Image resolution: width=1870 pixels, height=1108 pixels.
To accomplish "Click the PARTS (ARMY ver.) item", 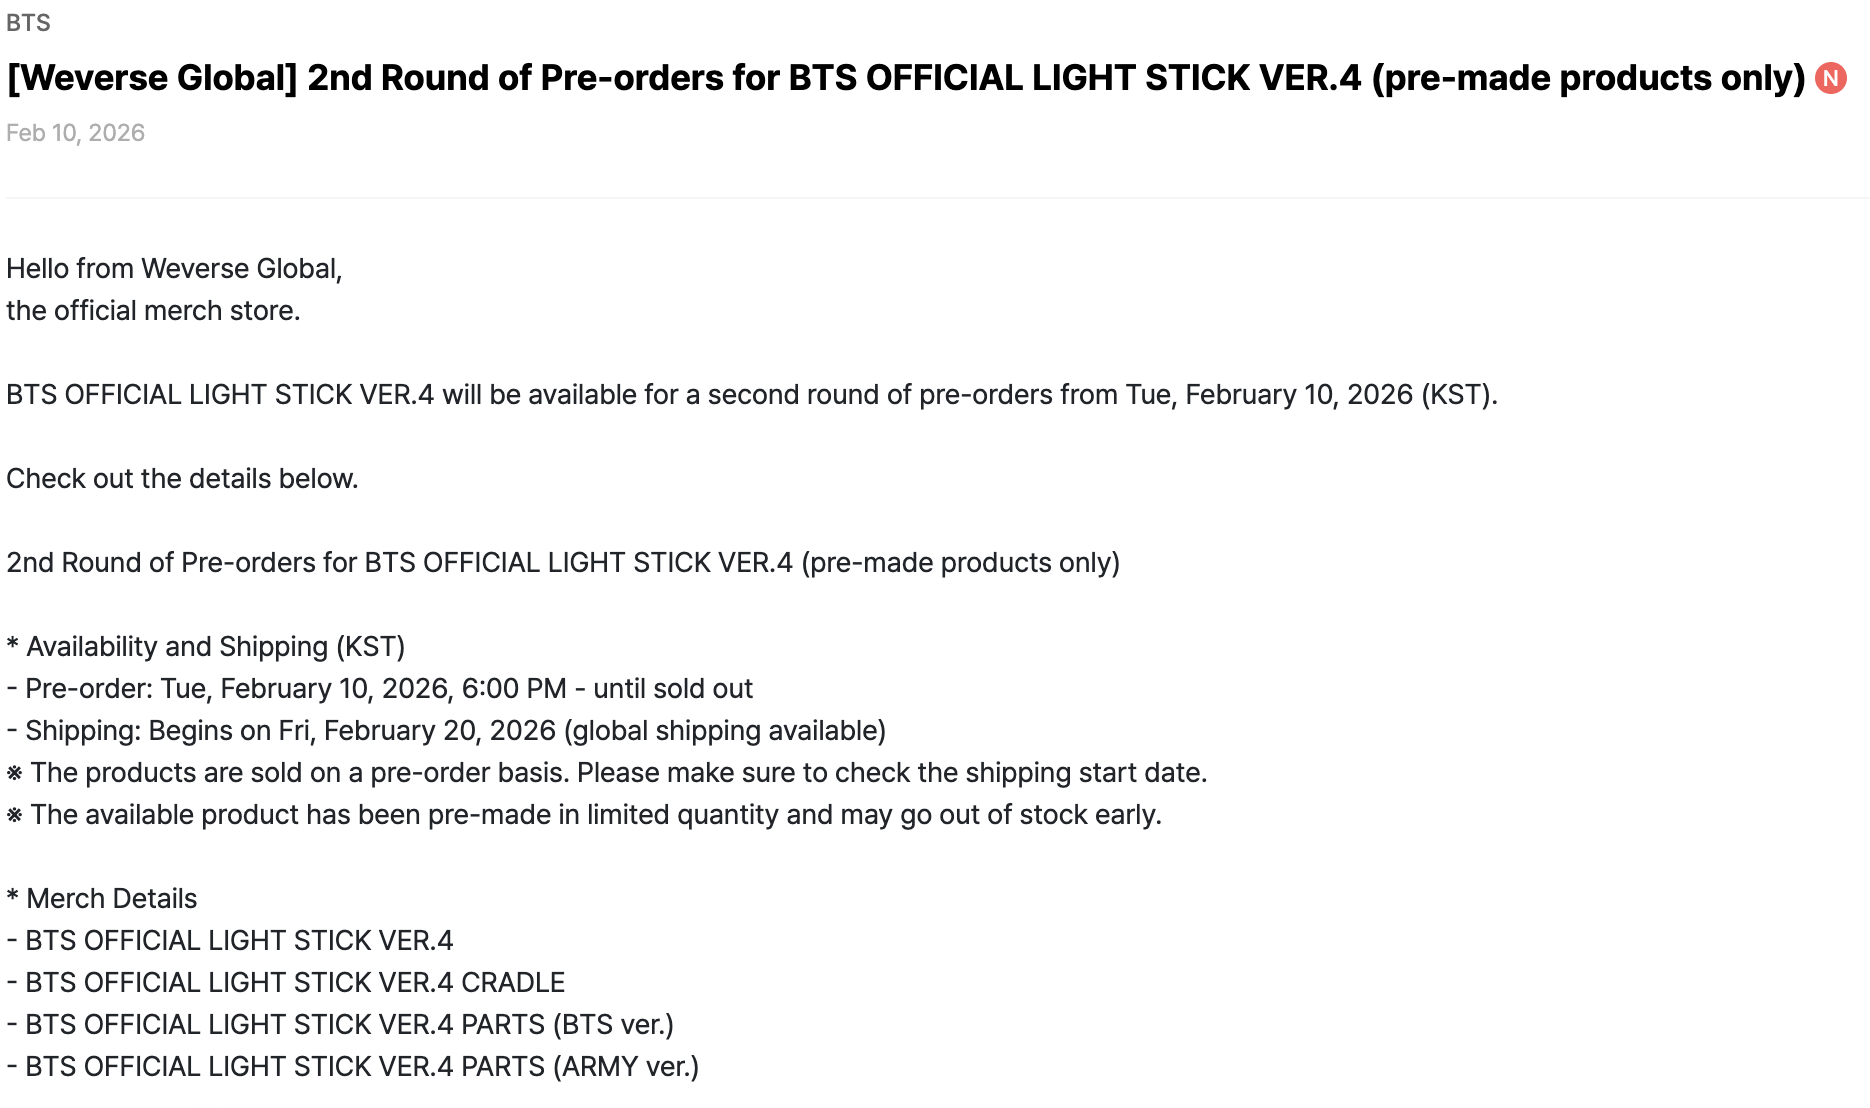I will click(353, 1067).
